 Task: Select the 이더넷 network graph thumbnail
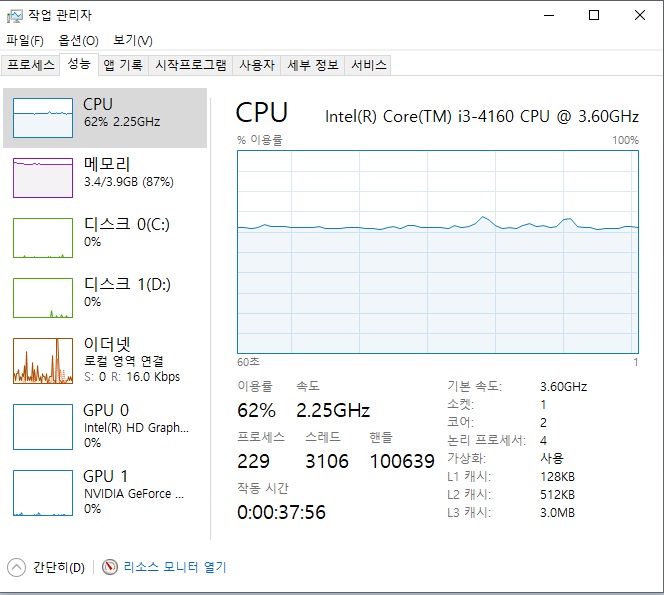pos(42,361)
